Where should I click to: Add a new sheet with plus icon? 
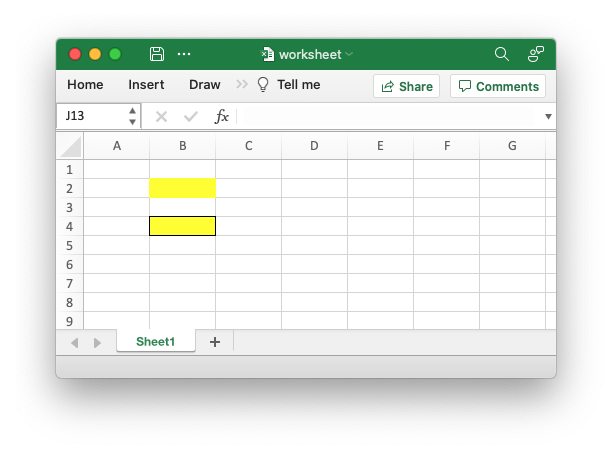(214, 342)
